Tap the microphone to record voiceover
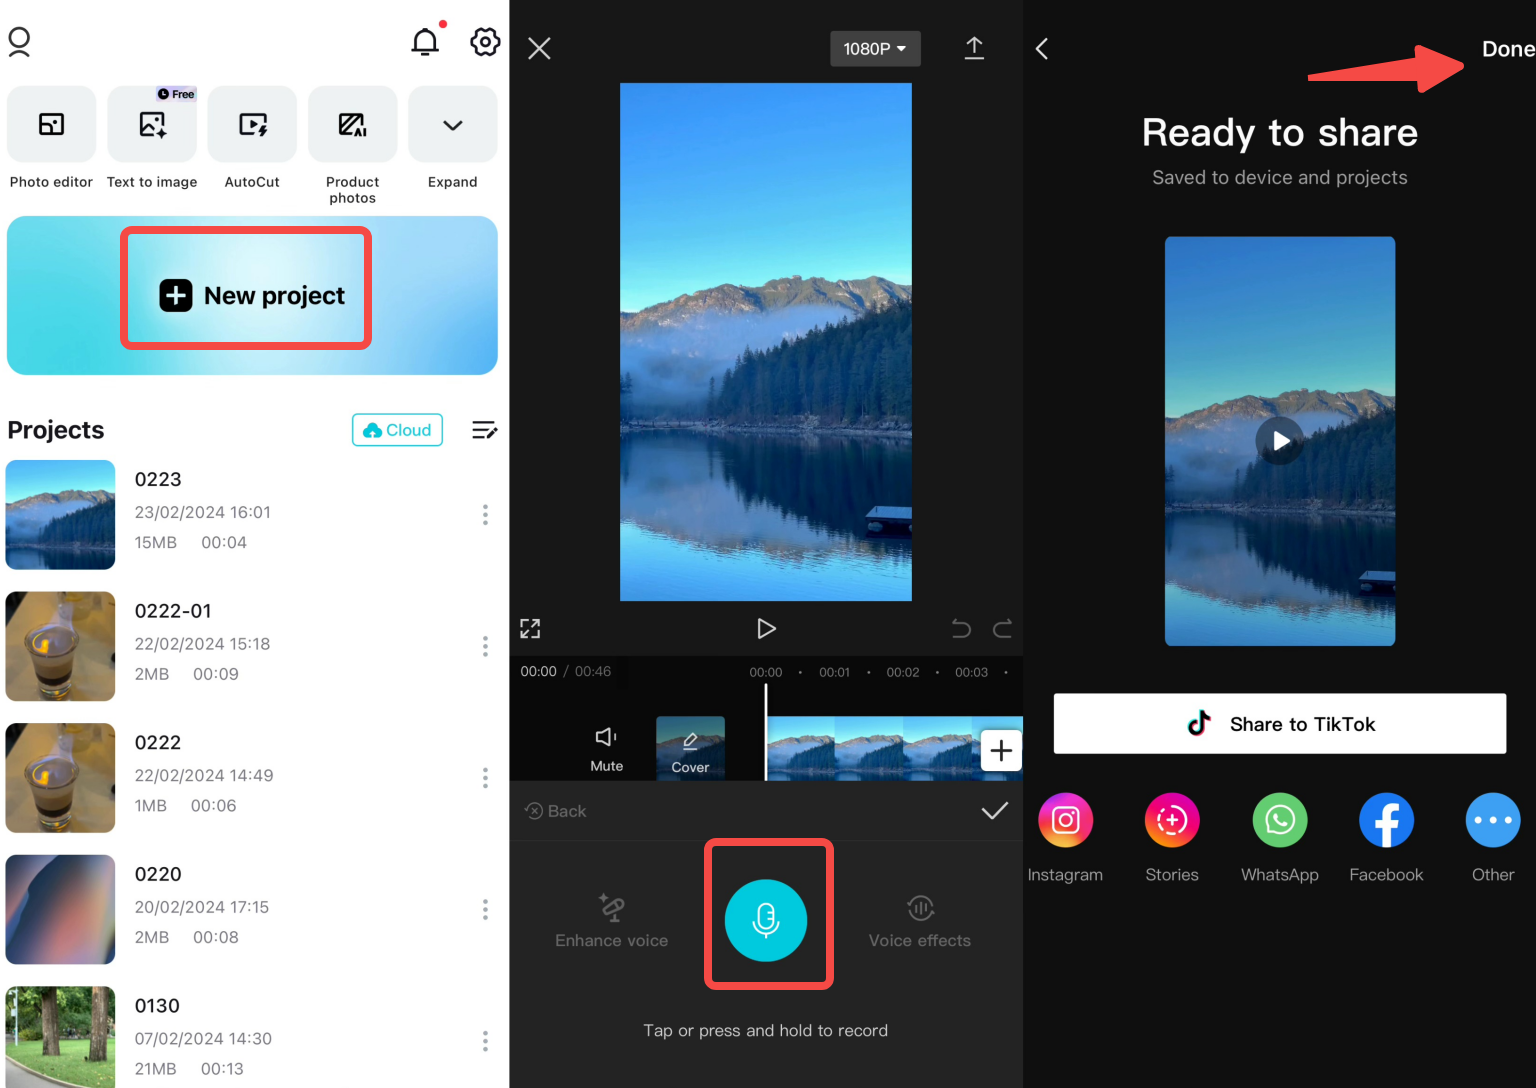Screen dimensions: 1536x1088 click(x=767, y=920)
